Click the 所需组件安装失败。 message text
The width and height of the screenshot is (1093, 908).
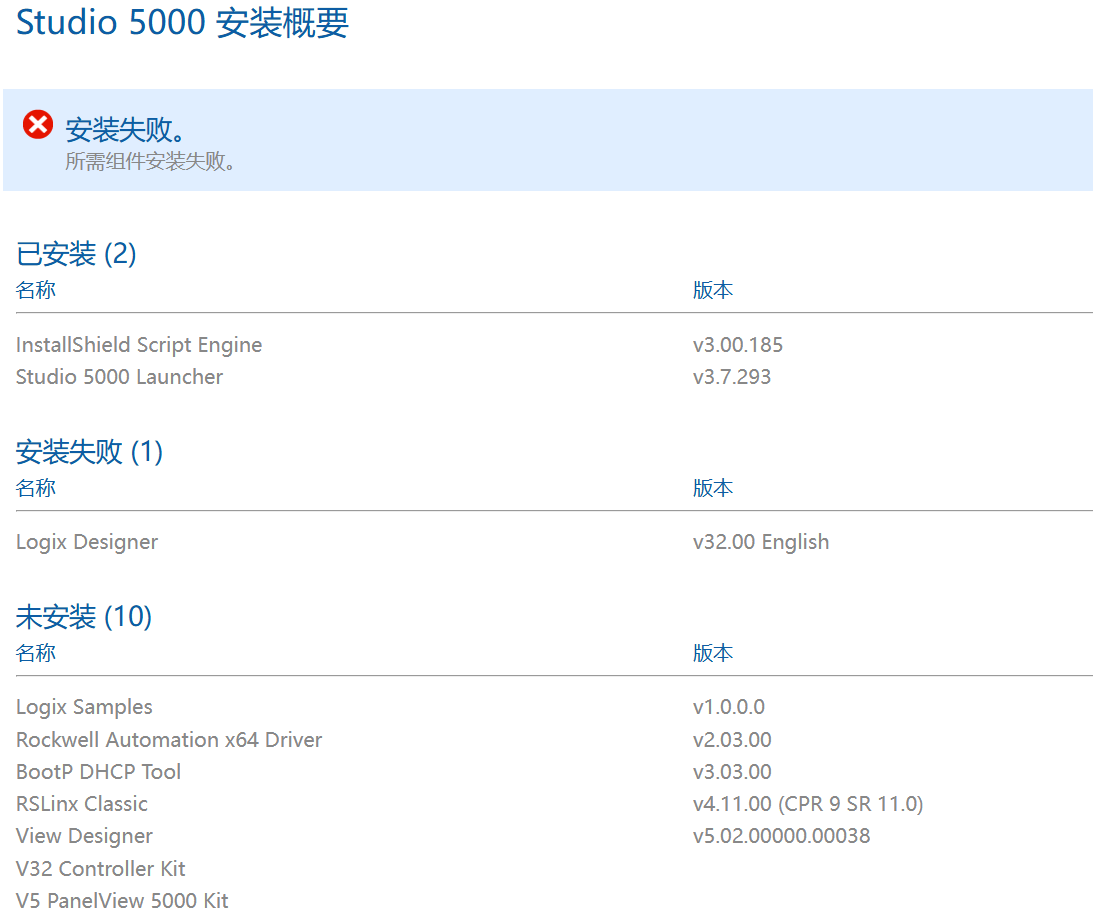[151, 161]
